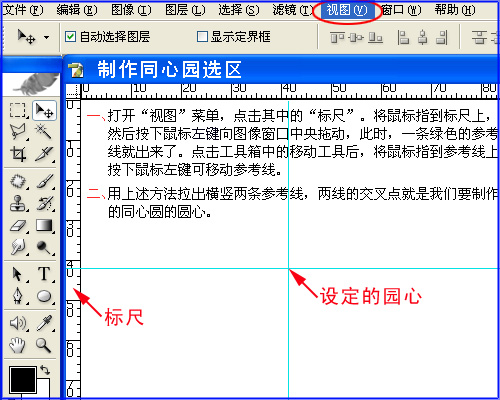
Task: Open the 视图(V) menu
Action: [347, 10]
